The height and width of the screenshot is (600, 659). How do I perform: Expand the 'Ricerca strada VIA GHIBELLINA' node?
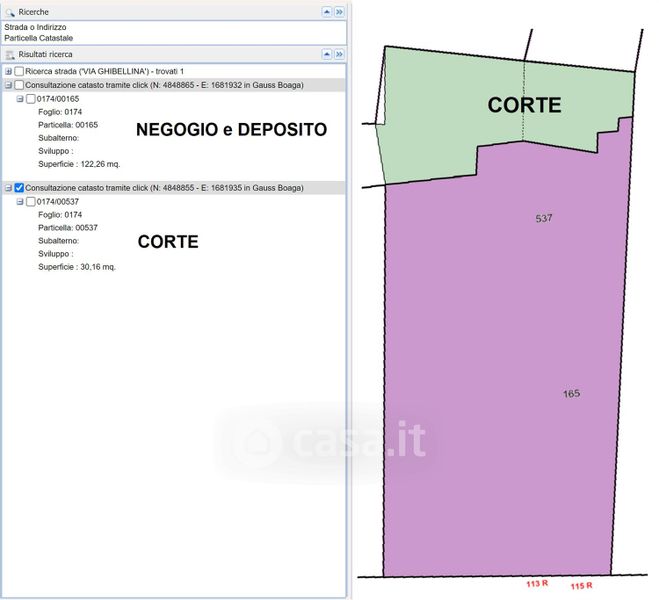coord(9,72)
